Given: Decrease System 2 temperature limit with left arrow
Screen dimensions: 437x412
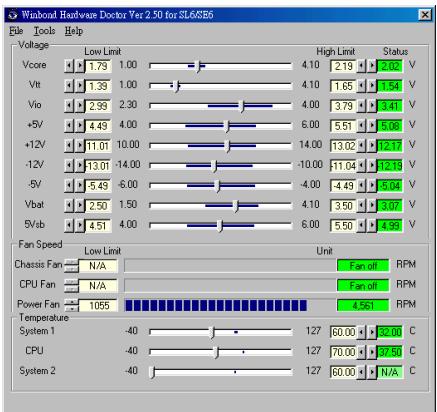Looking at the screenshot, I should [361, 372].
